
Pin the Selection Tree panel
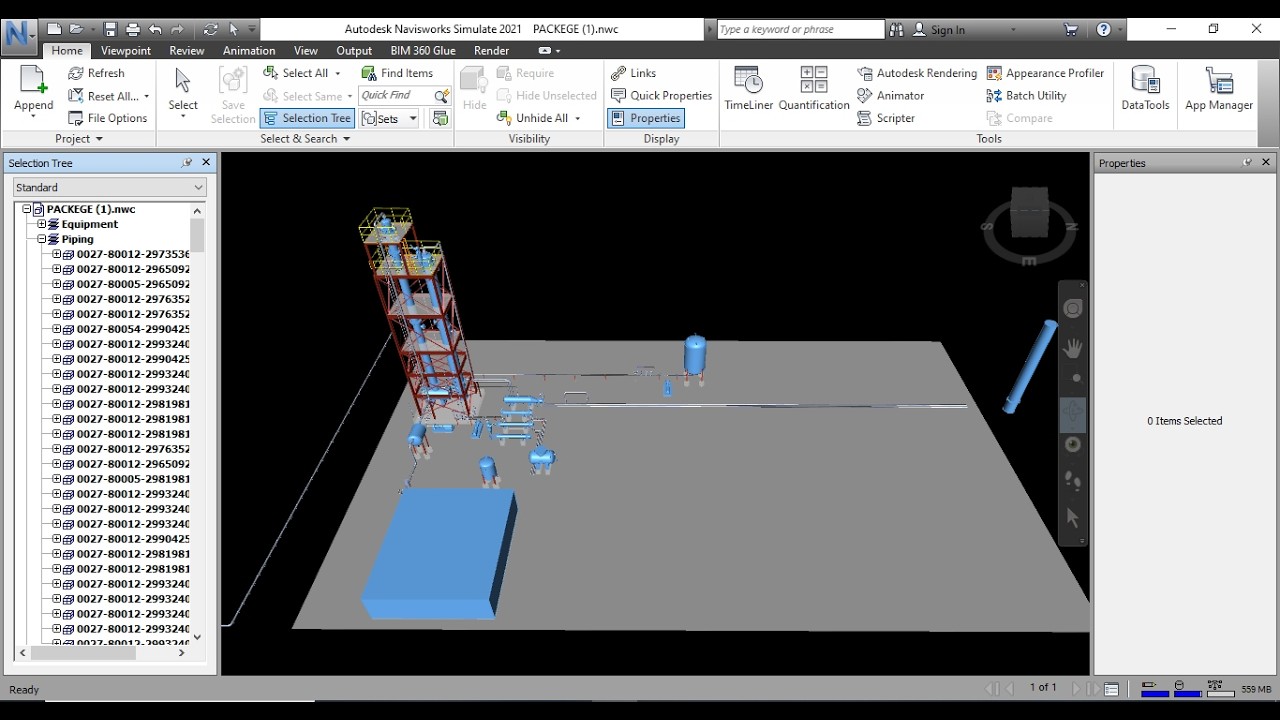[187, 163]
